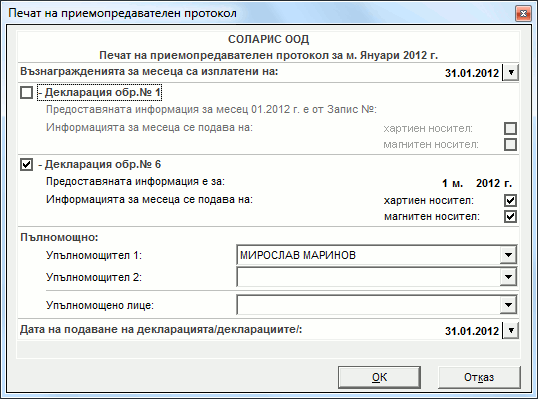Click the Отказ button

479,377
